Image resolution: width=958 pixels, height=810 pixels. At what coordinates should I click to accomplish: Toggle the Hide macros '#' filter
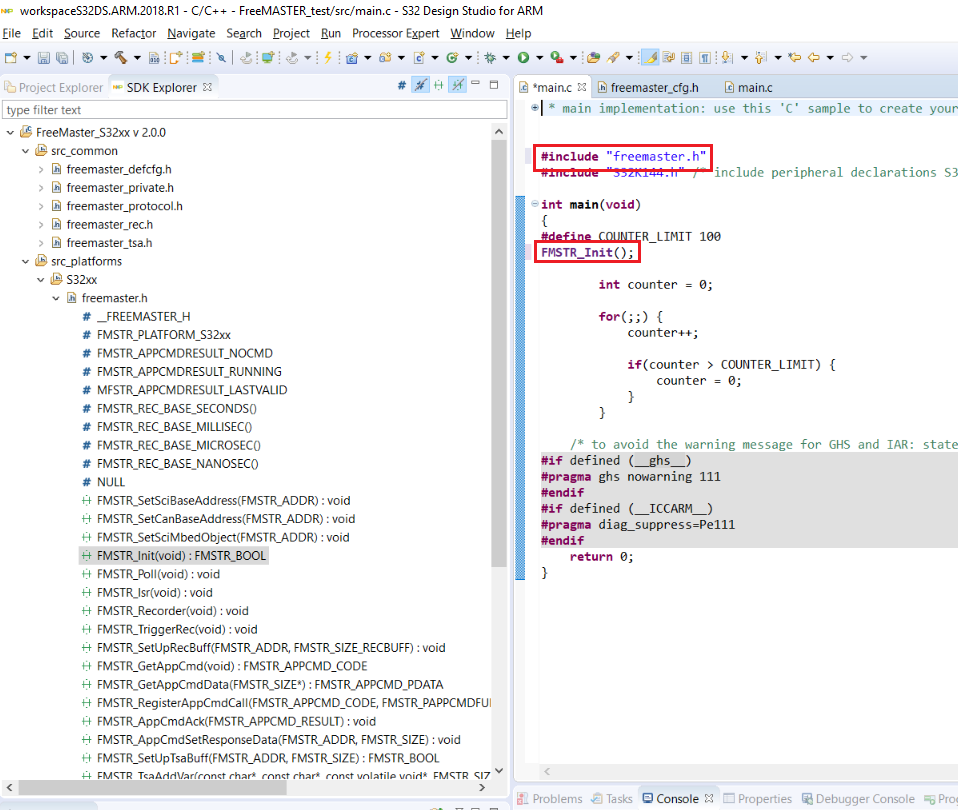(401, 86)
